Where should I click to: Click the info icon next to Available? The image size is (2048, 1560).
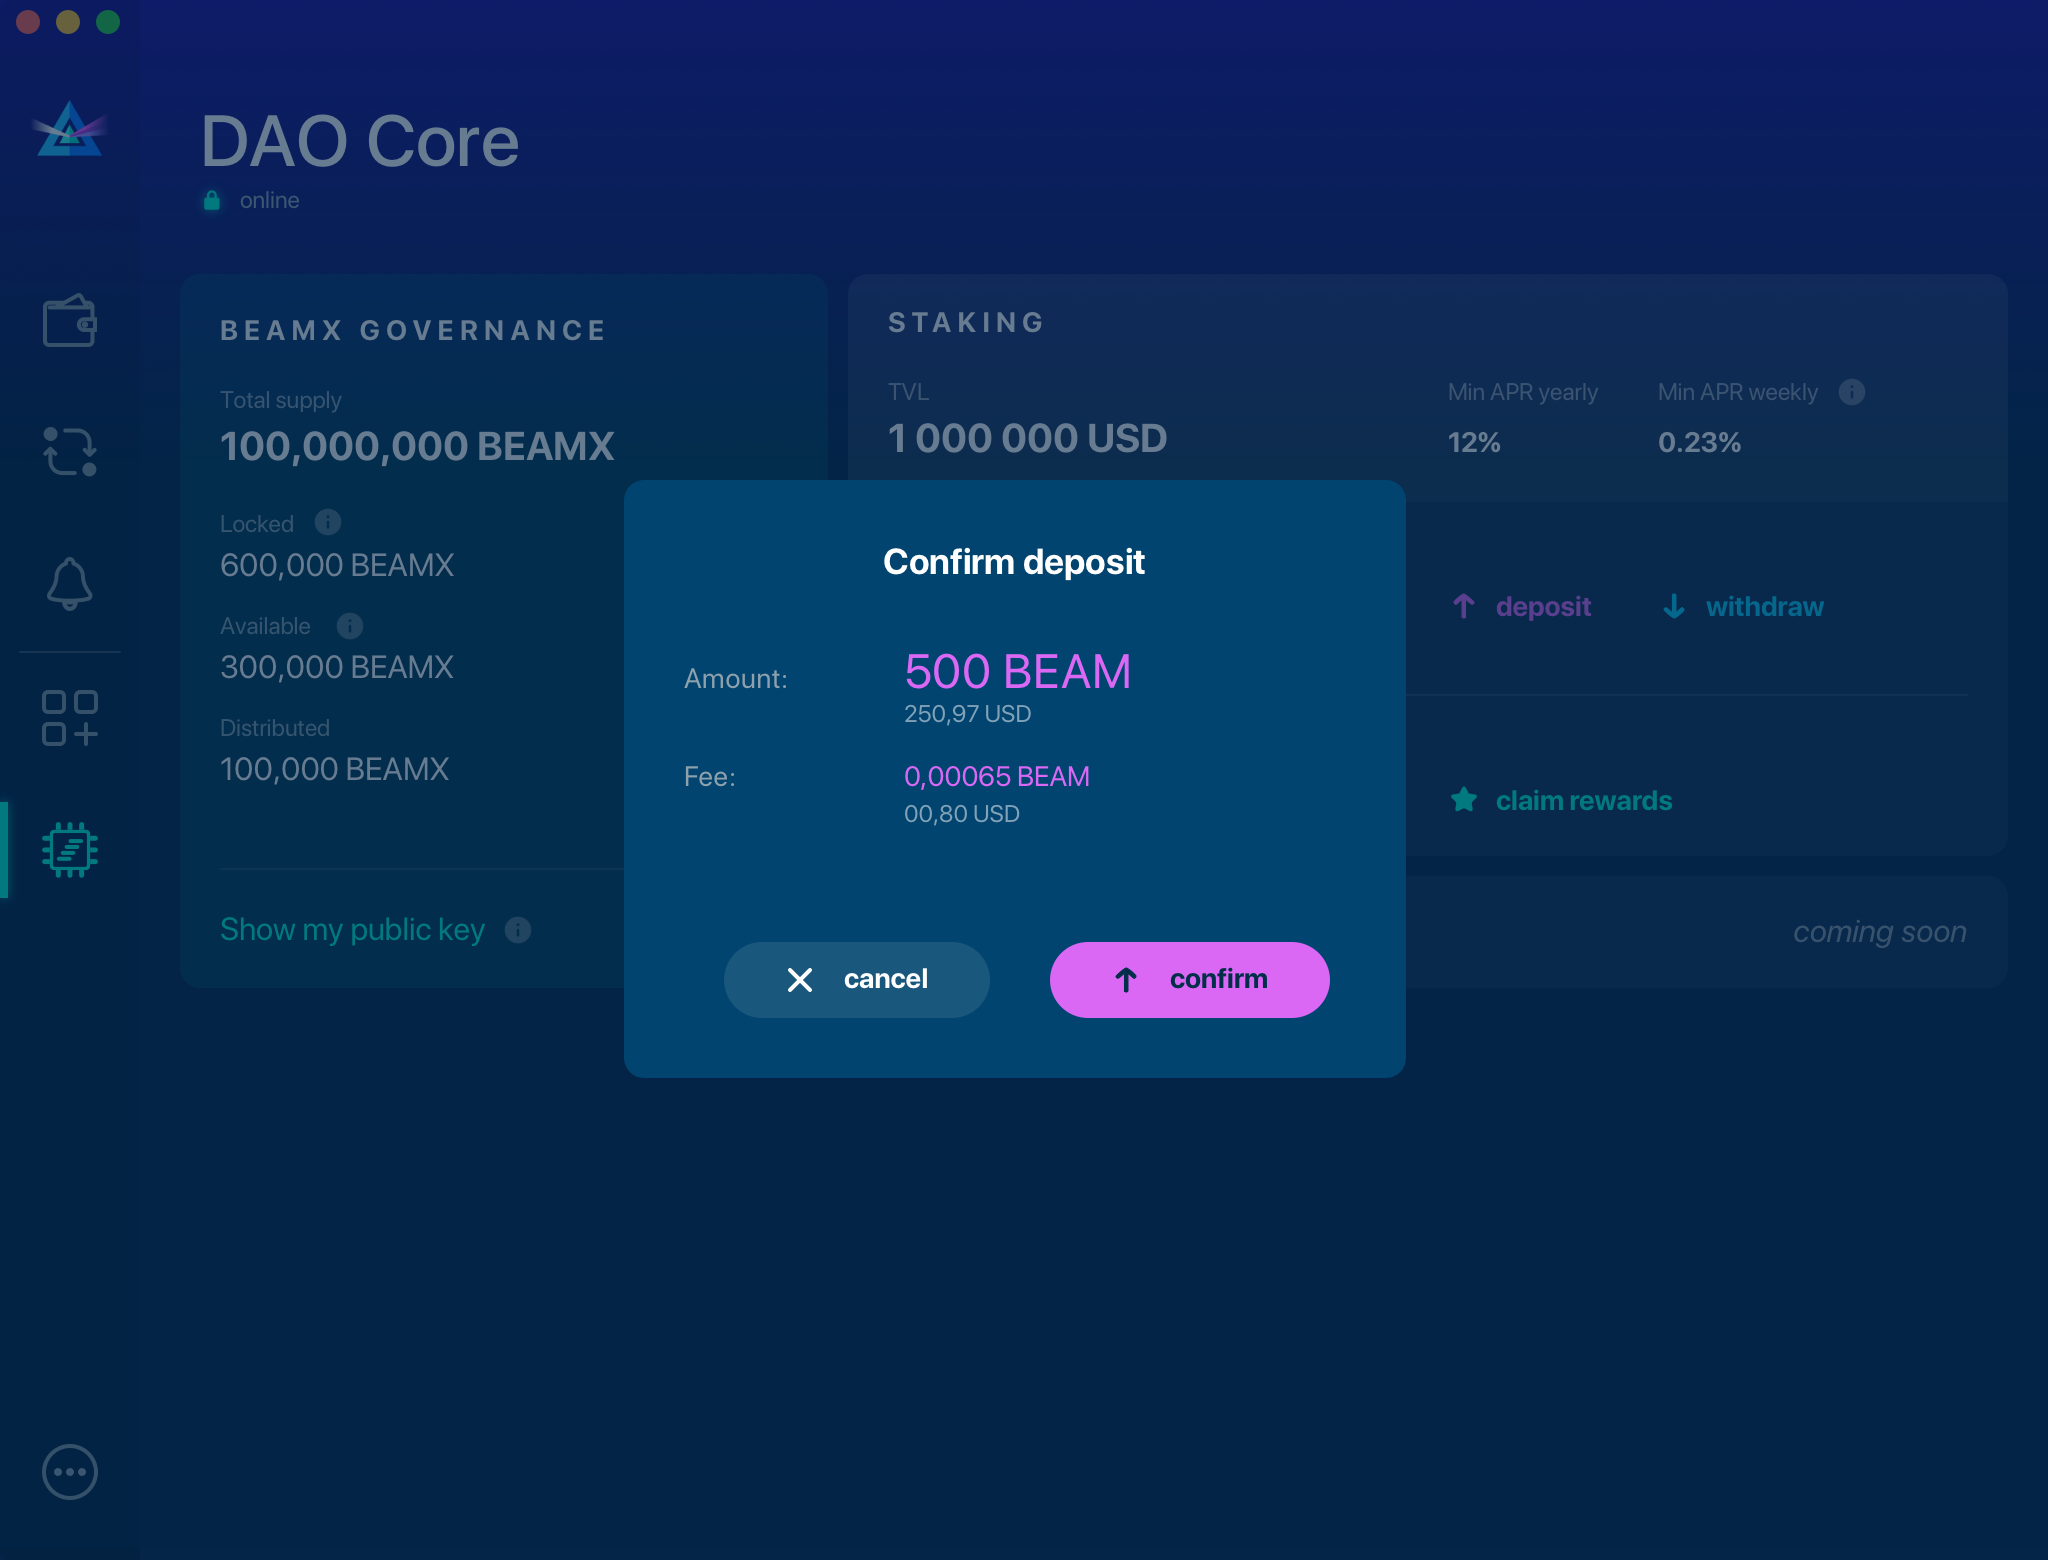click(350, 626)
